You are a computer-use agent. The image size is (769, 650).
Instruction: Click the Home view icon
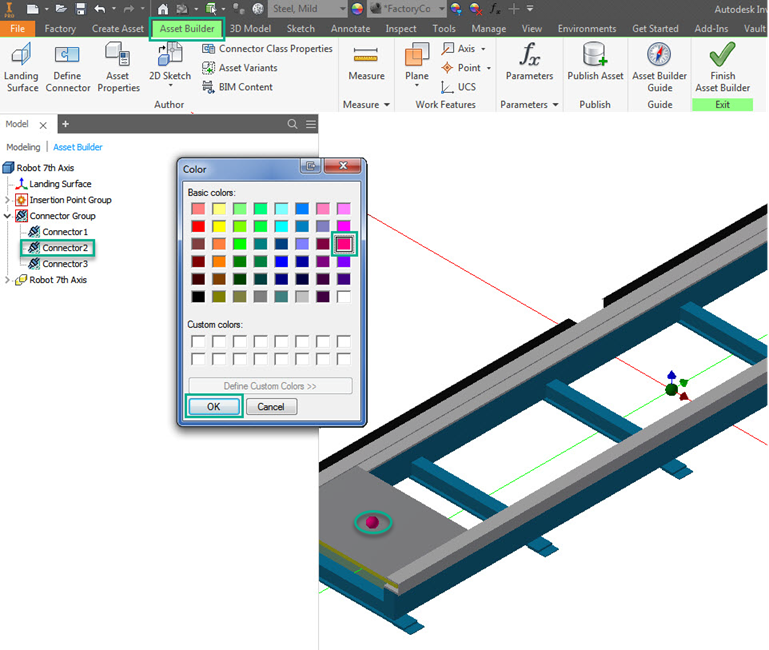[x=163, y=9]
